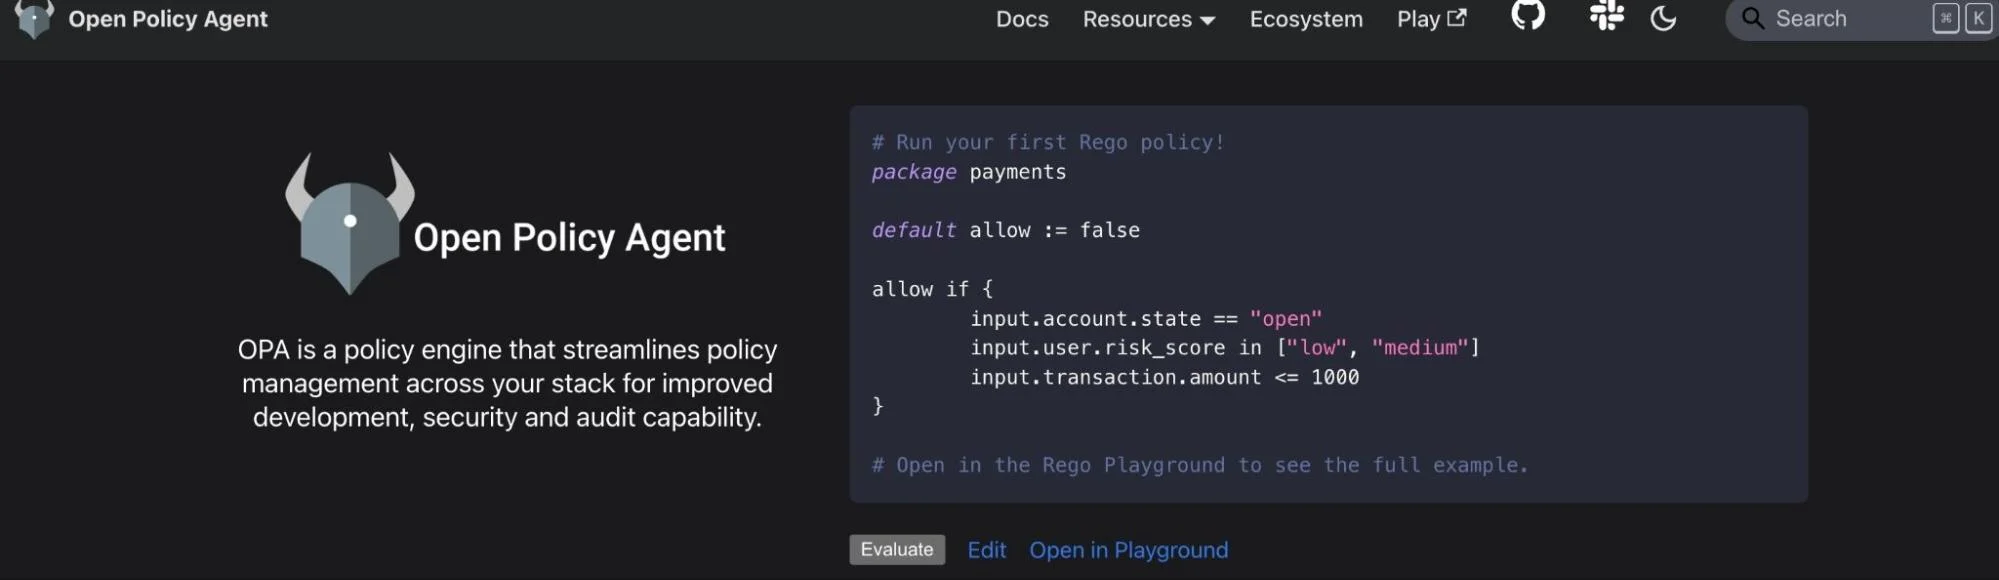Screen dimensions: 1999x580
Task: Click the large OPA helmet logo
Action: (350, 224)
